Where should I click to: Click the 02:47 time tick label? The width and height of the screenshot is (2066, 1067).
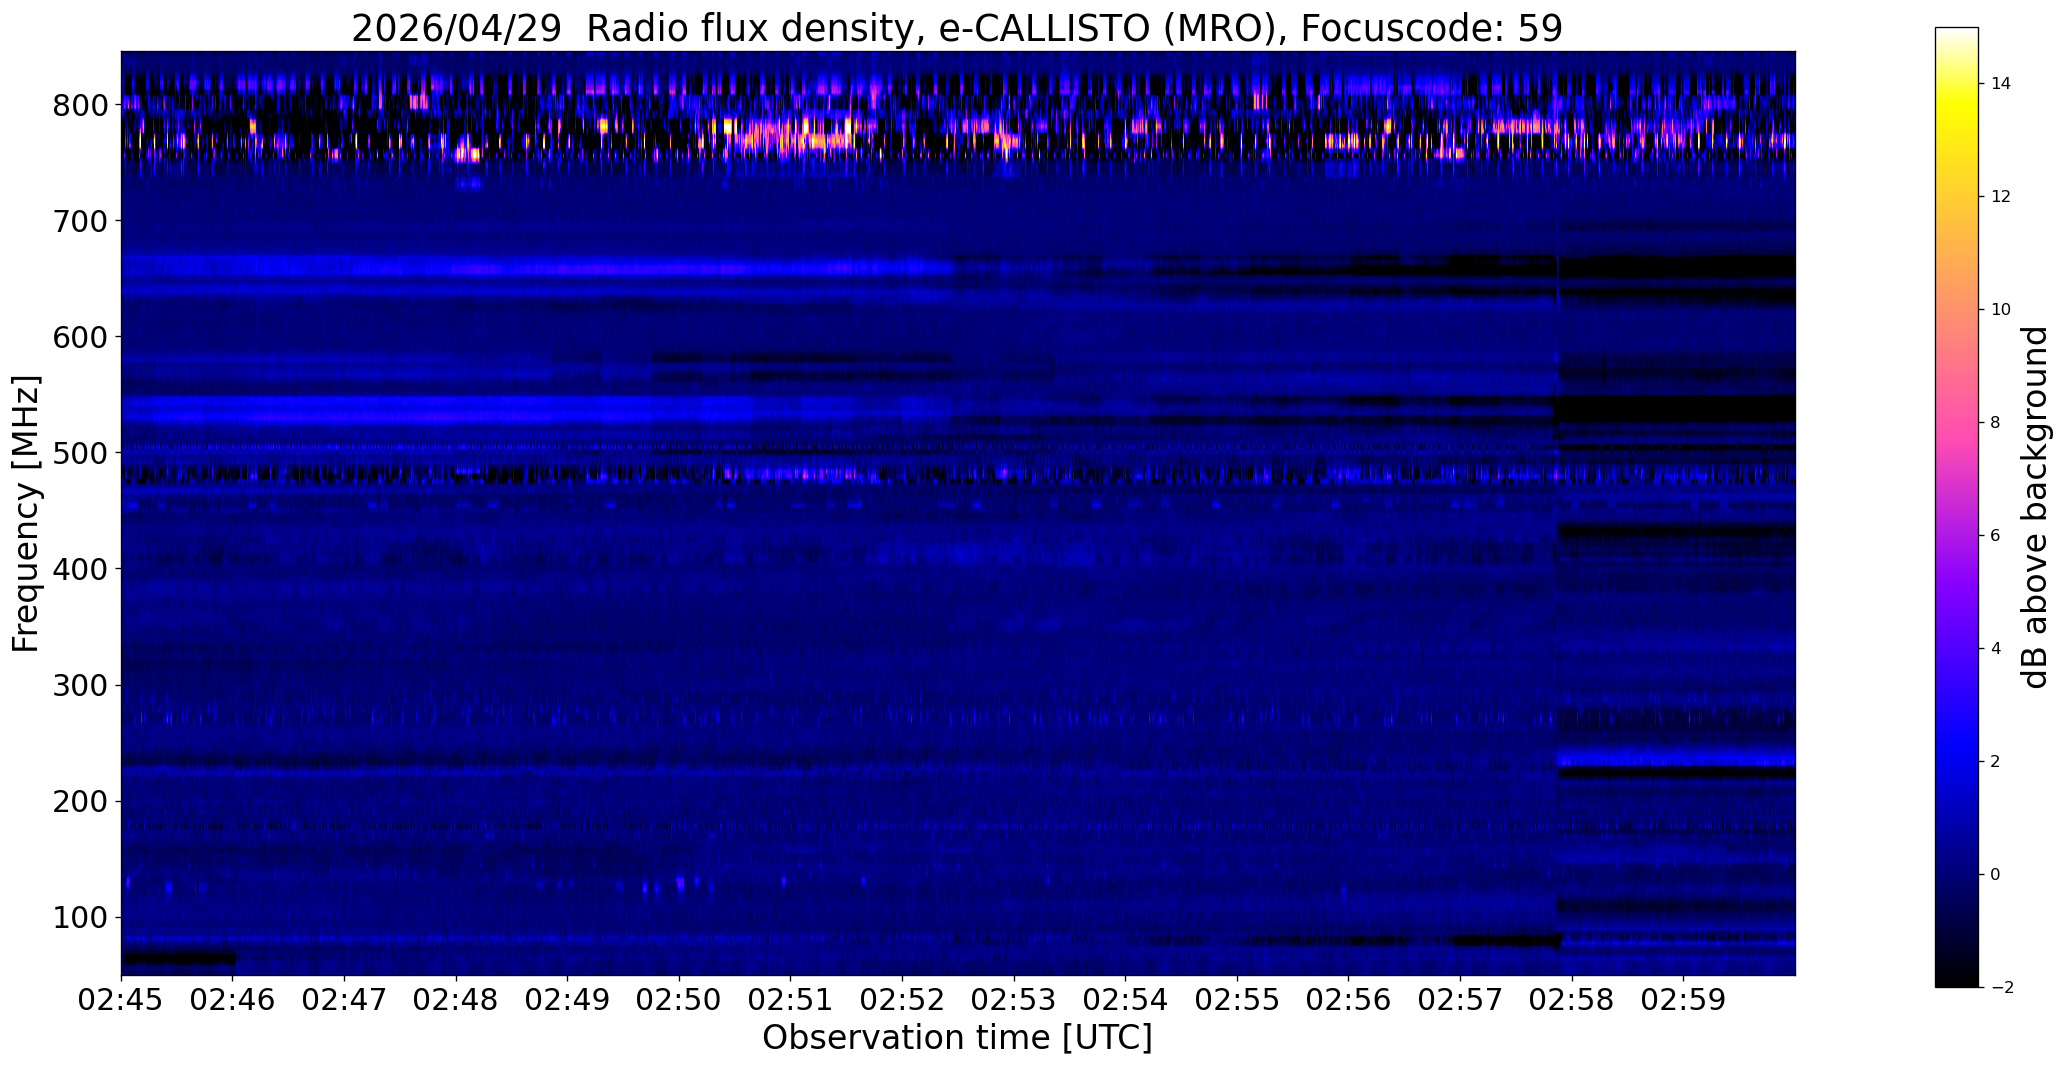[x=345, y=1001]
